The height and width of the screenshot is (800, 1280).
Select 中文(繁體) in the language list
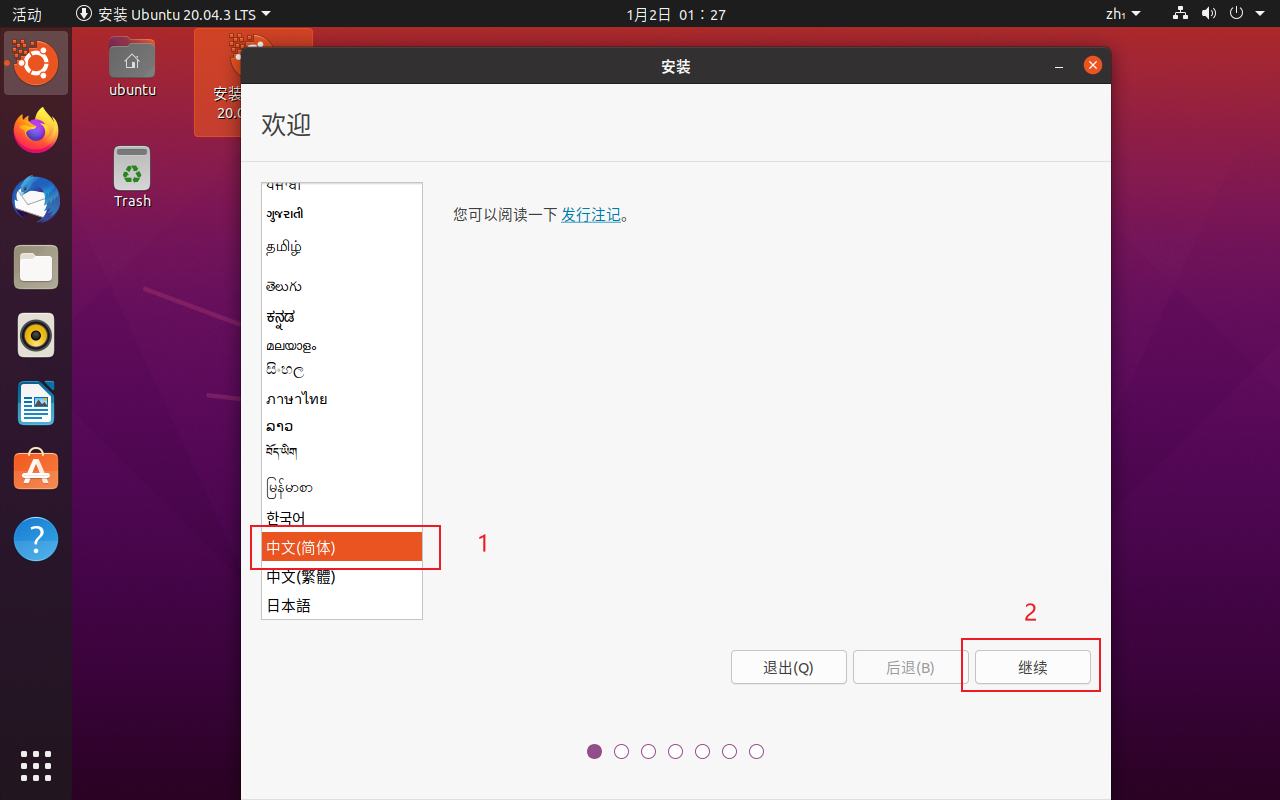click(342, 576)
